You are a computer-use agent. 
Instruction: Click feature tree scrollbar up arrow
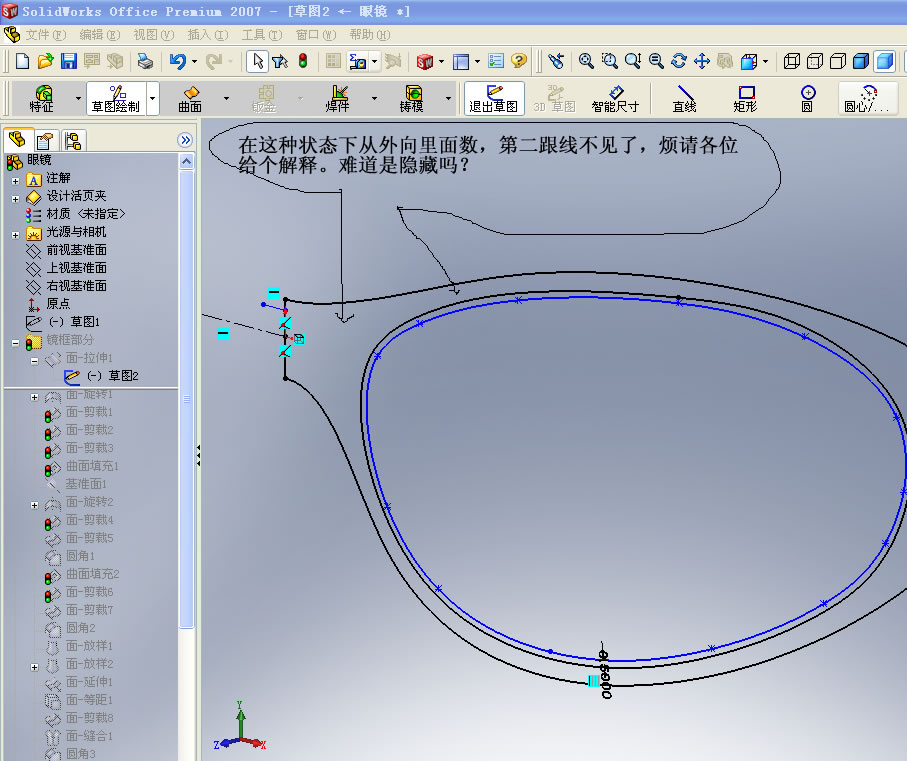pos(186,161)
